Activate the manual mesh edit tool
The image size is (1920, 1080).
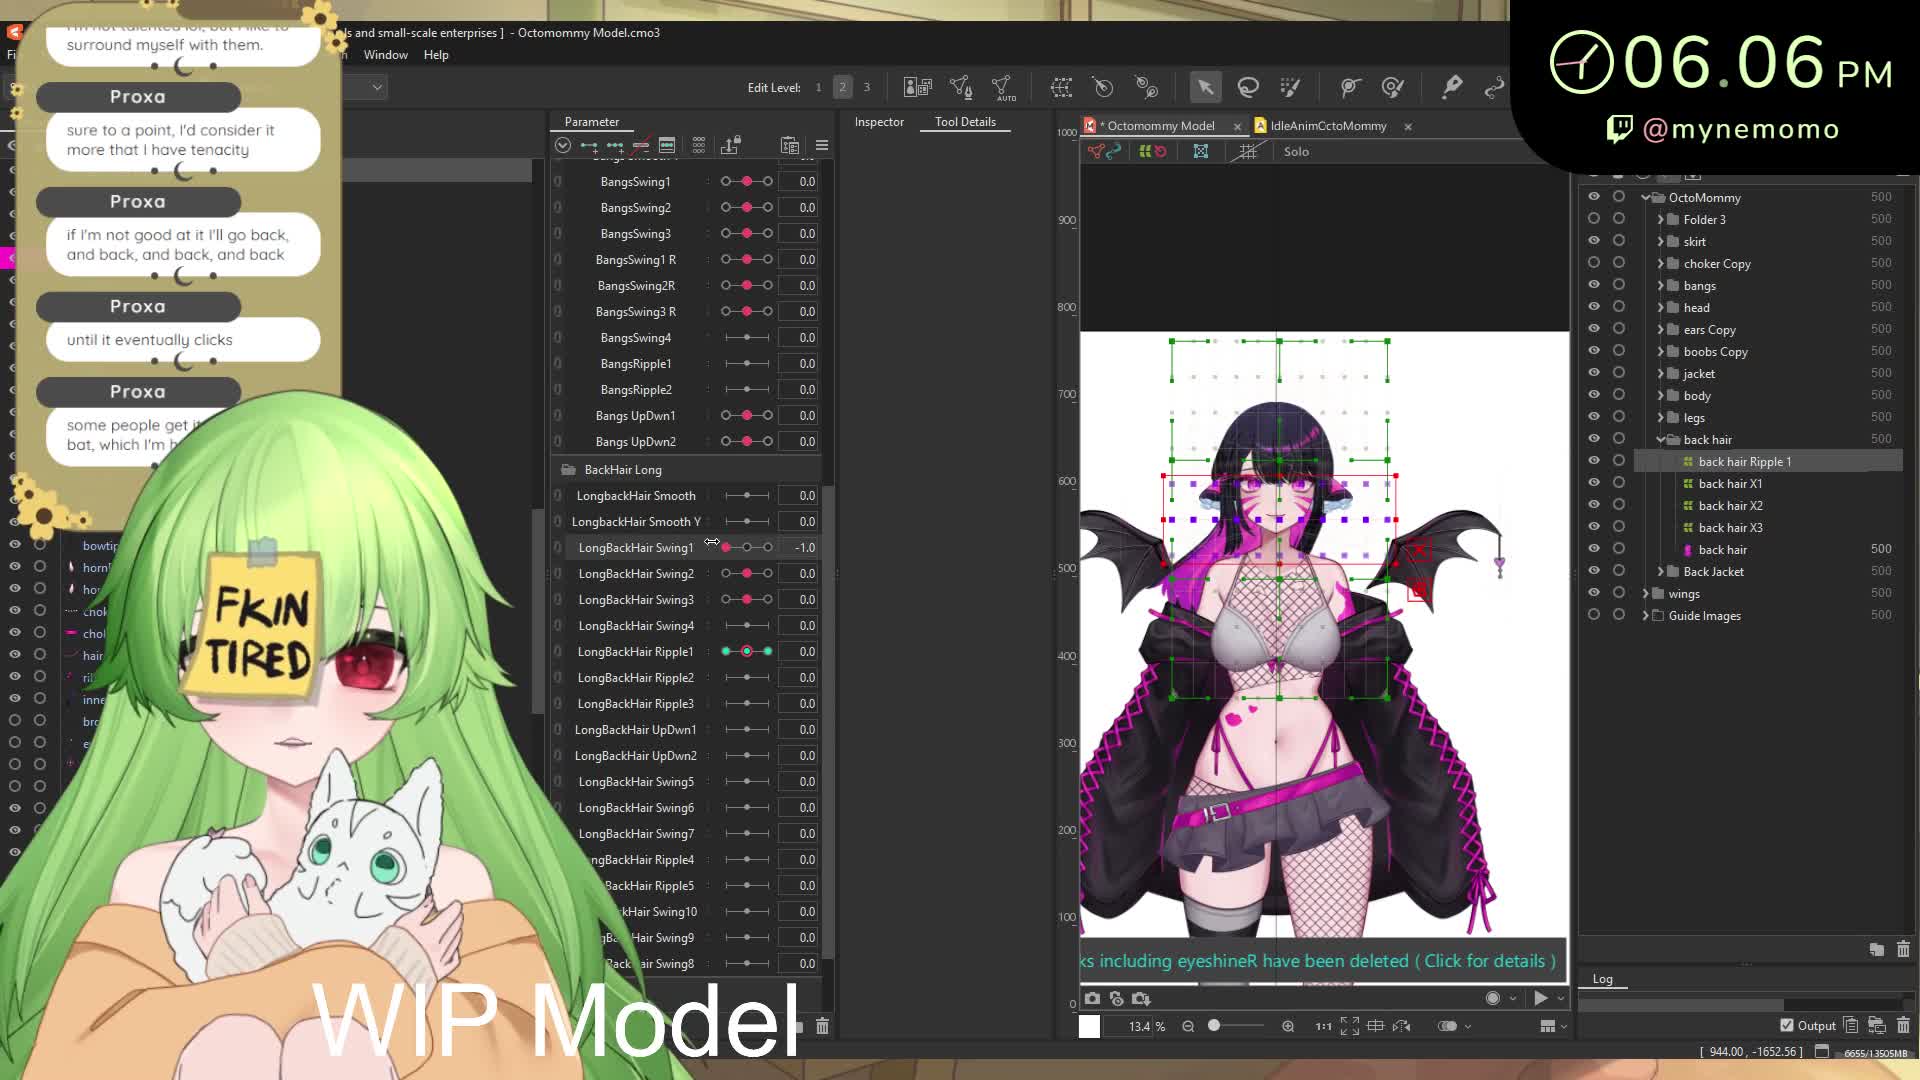(961, 88)
